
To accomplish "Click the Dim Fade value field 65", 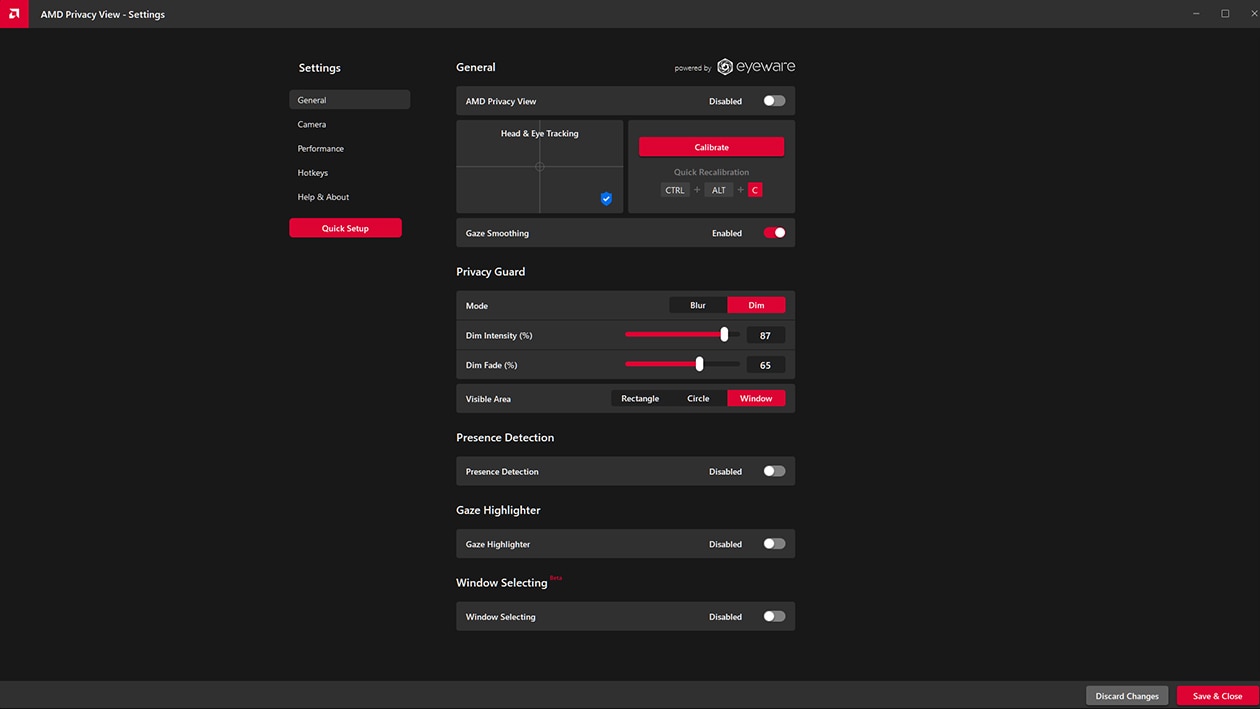I will [765, 365].
